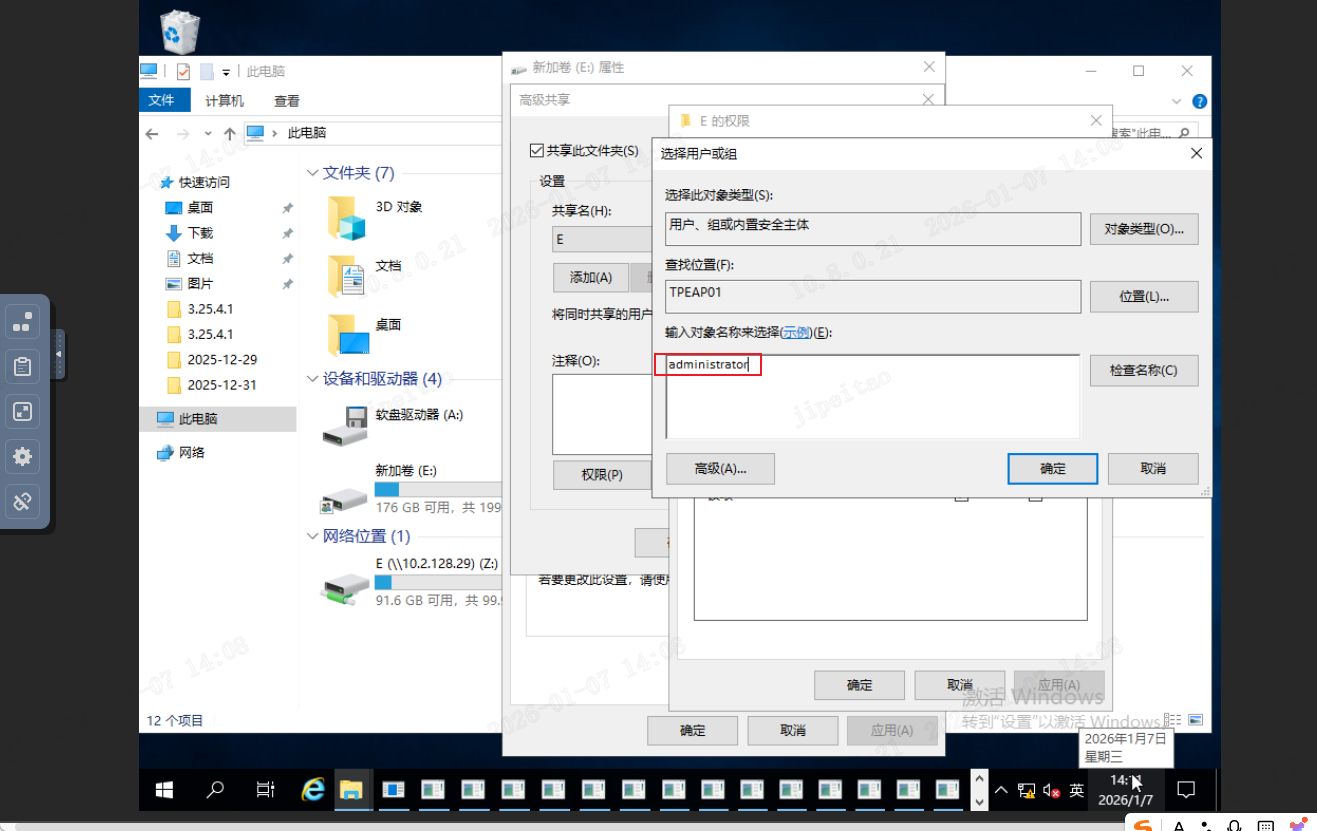The image size is (1317, 831).
Task: Show hidden tray icons chevron
Action: [1001, 790]
